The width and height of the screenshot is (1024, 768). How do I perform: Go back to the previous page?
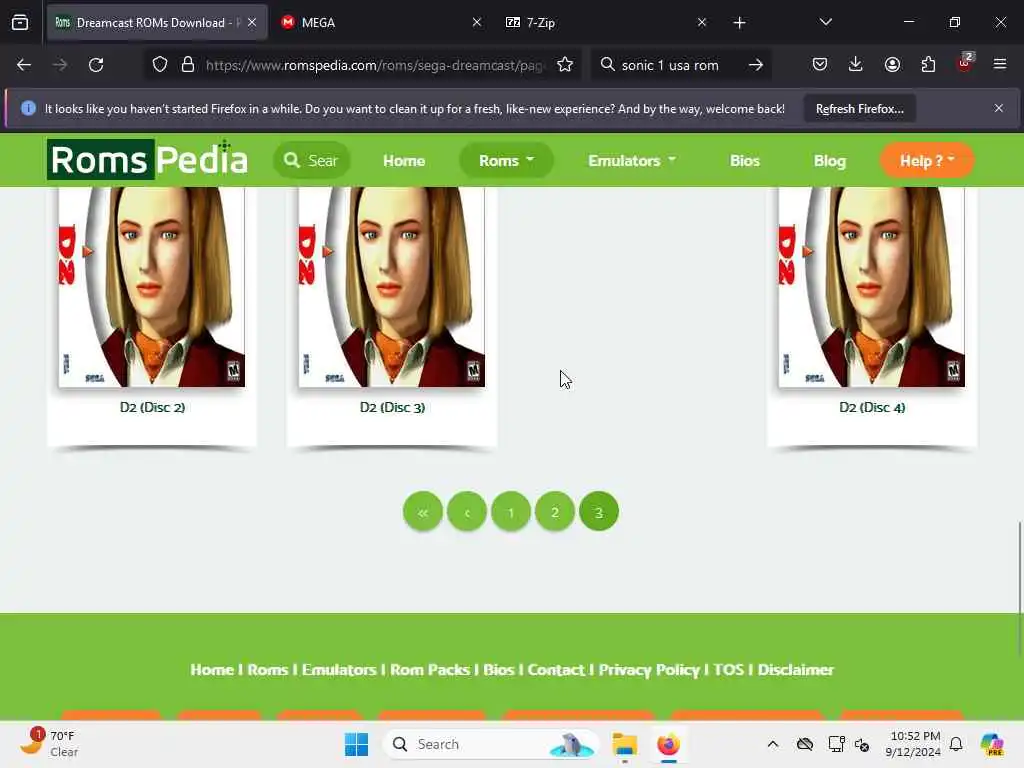(24, 65)
